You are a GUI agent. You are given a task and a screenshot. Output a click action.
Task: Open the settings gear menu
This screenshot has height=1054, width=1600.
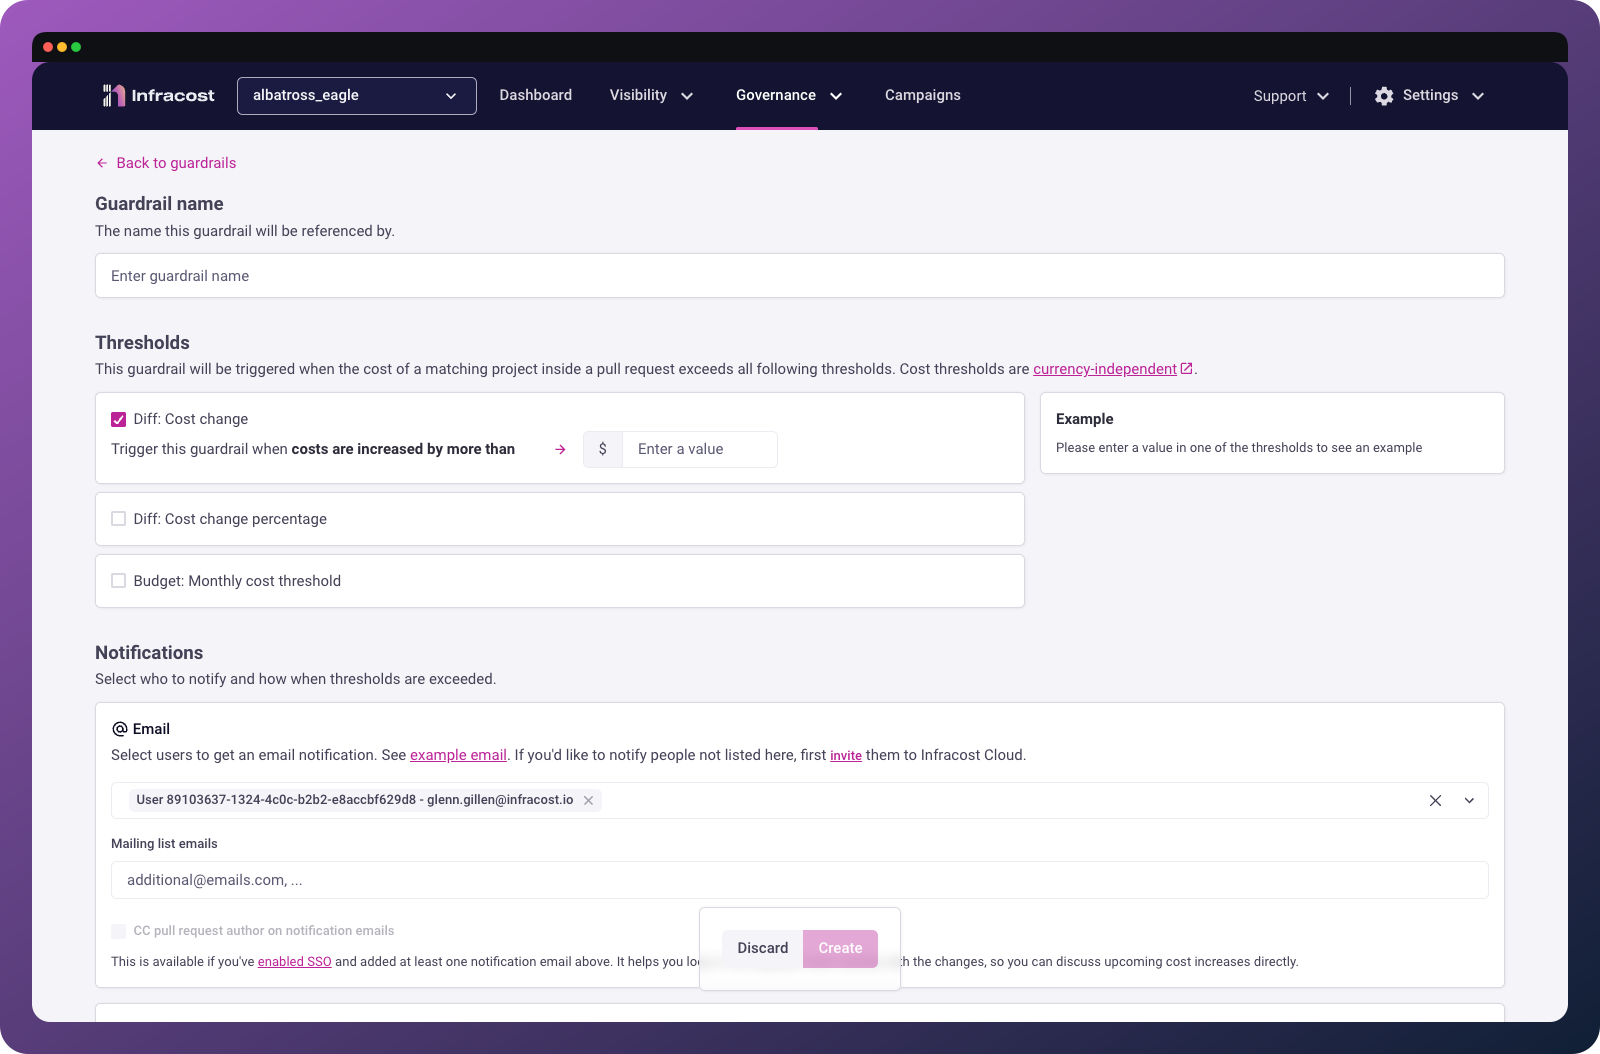tap(1384, 95)
